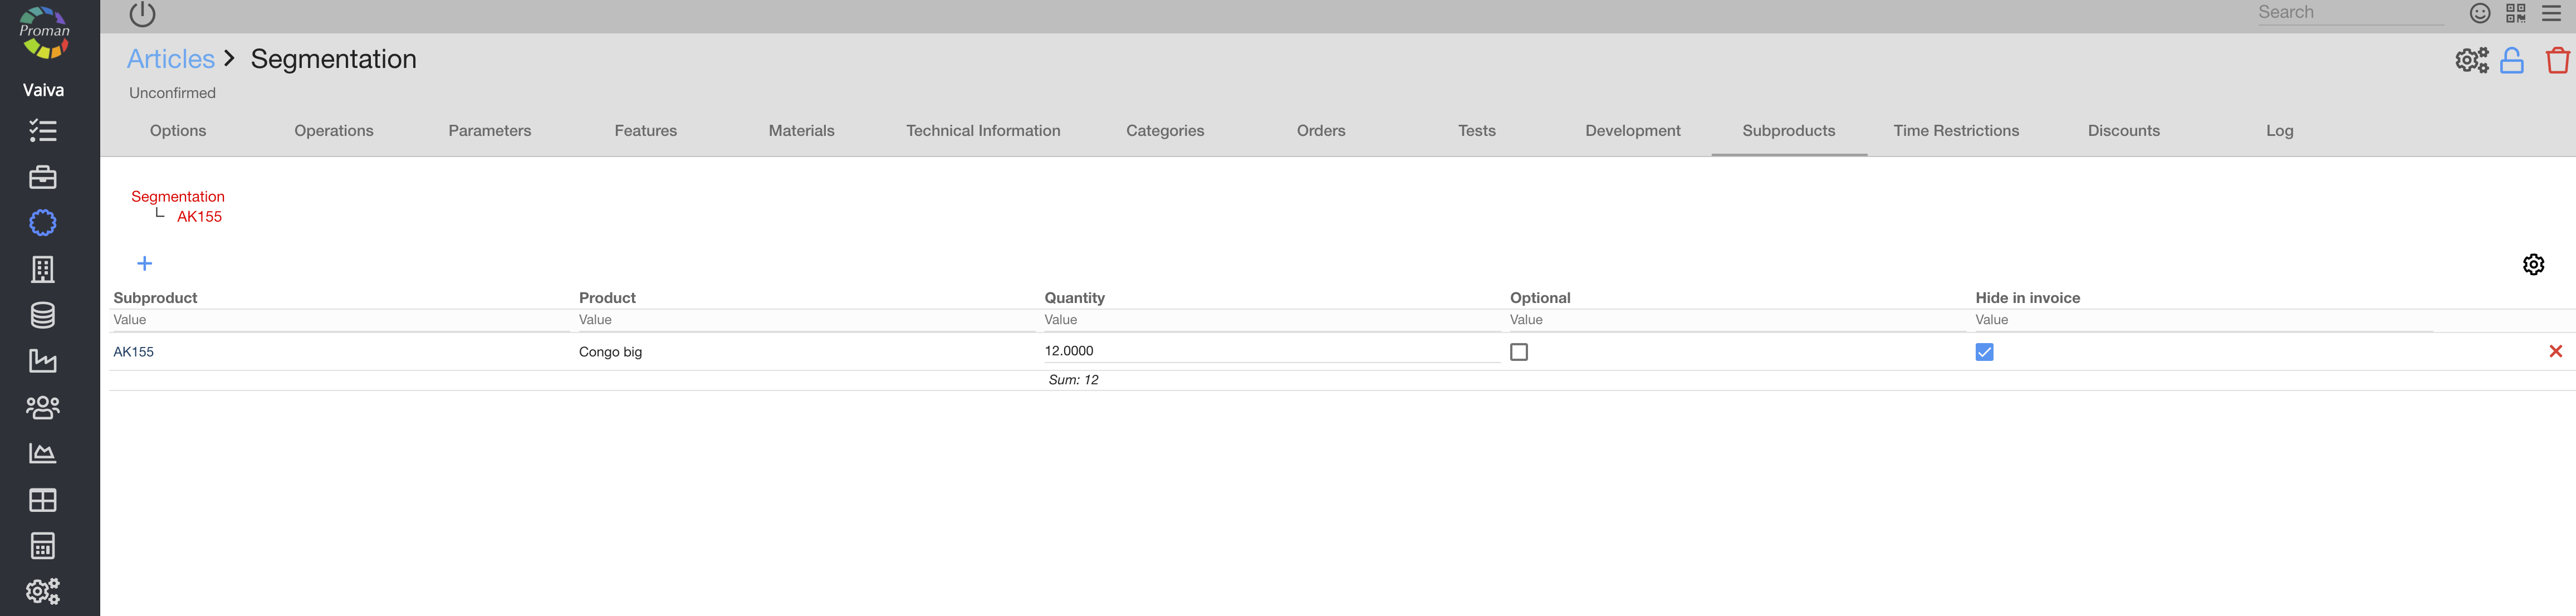This screenshot has width=2576, height=616.
Task: Click the red trash delete icon
Action: [2557, 61]
